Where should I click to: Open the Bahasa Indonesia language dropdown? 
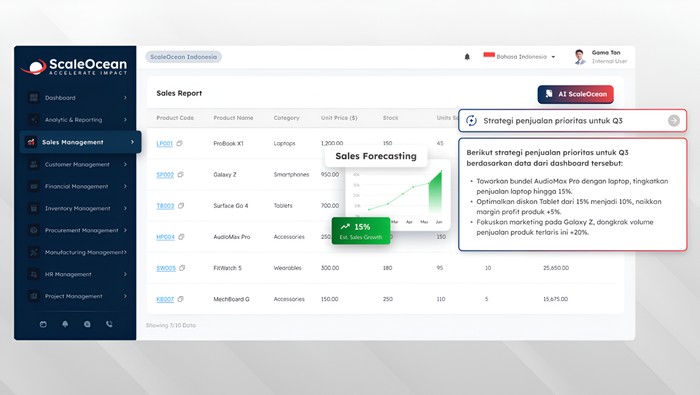520,57
